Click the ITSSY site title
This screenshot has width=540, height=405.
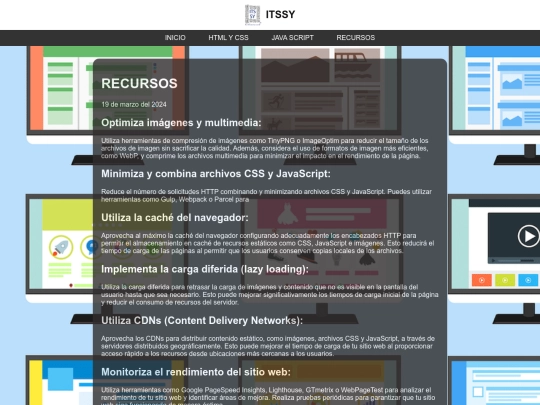[280, 14]
